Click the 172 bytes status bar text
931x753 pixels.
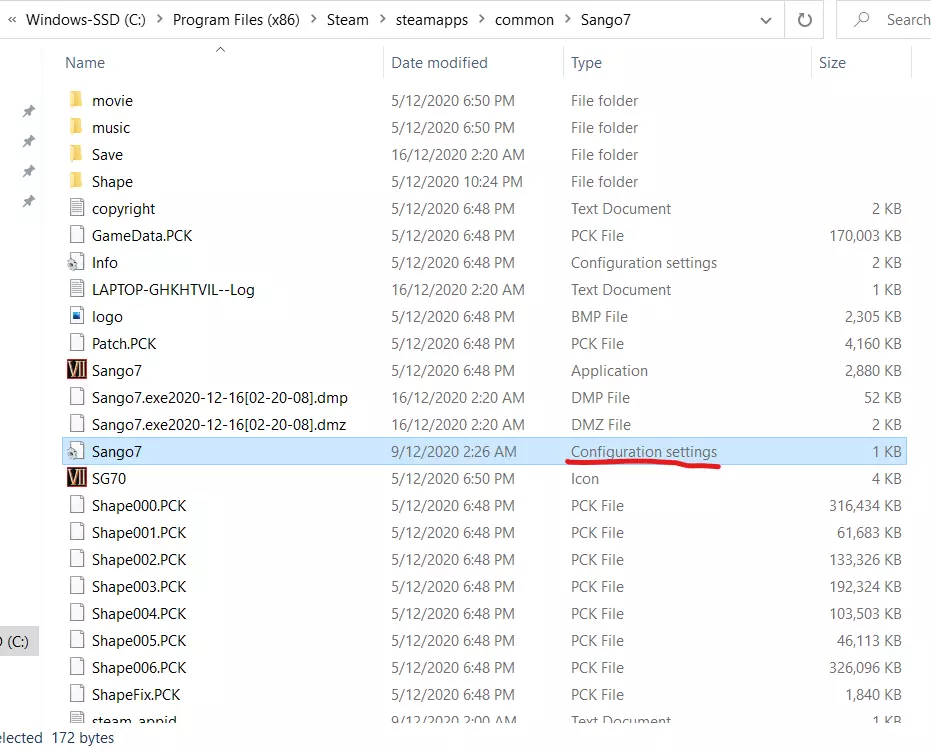[x=83, y=738]
